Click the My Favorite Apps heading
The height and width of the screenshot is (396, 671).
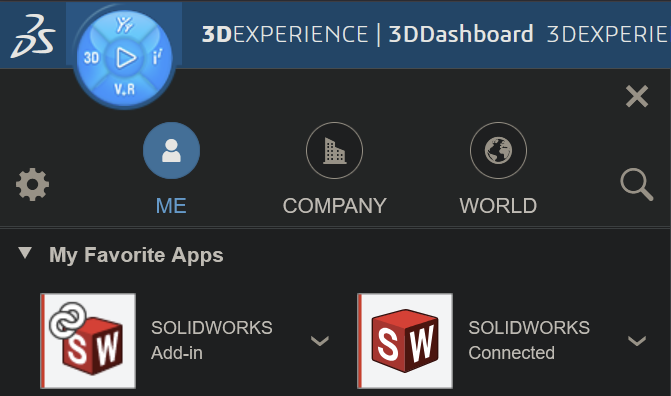136,255
